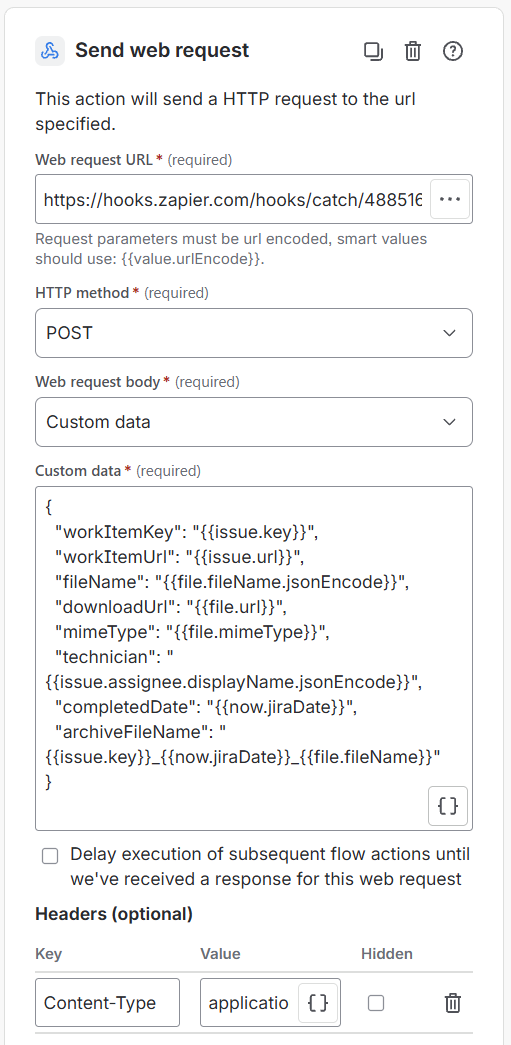Open help for Send web request
511x1045 pixels.
click(x=453, y=51)
